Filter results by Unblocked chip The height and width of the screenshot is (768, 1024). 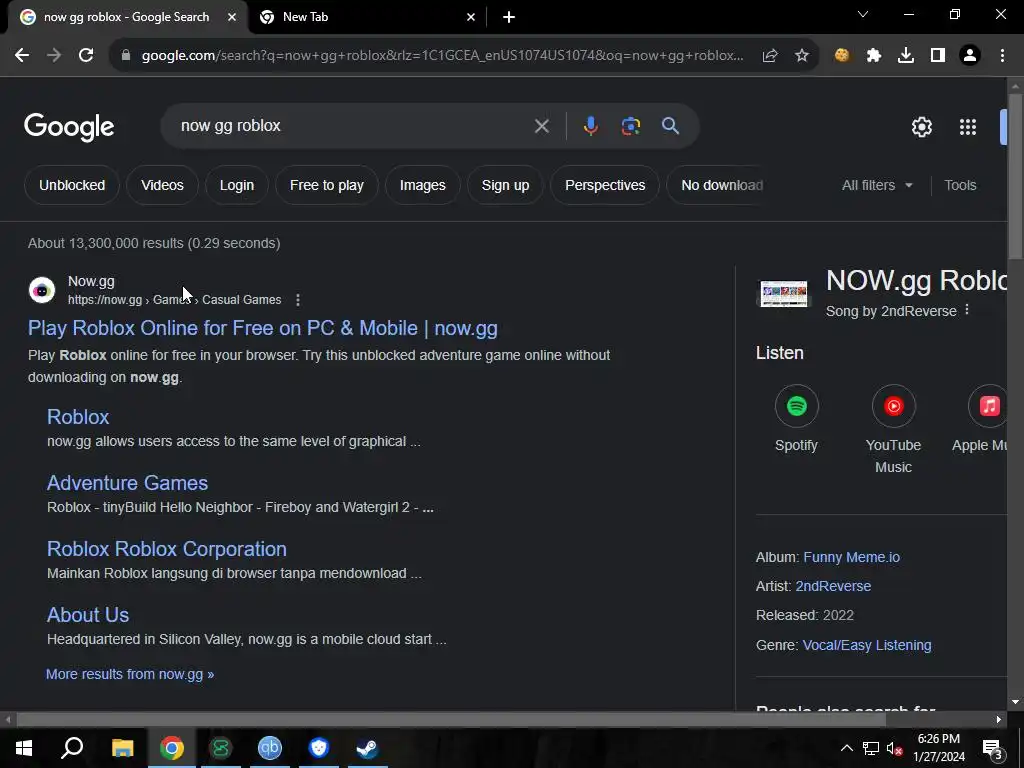[x=72, y=185]
